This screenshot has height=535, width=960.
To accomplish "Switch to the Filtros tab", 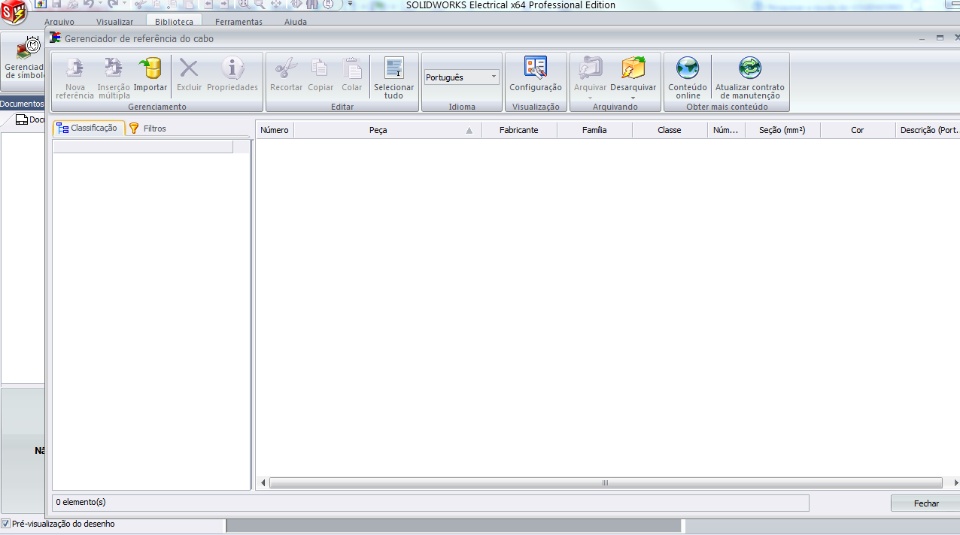I will click(148, 129).
